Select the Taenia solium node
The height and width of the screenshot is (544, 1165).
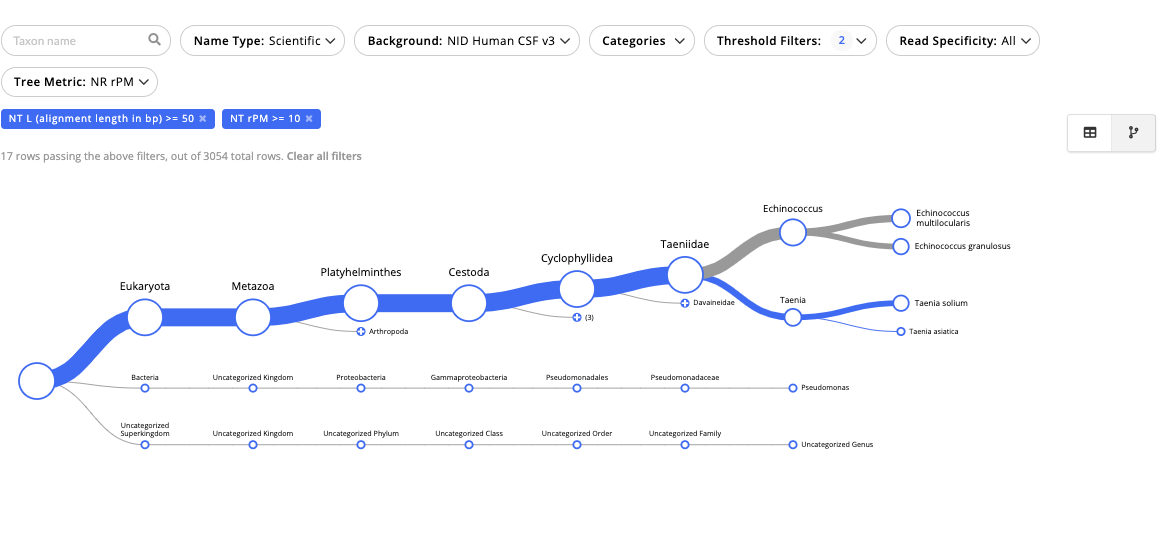(x=900, y=303)
